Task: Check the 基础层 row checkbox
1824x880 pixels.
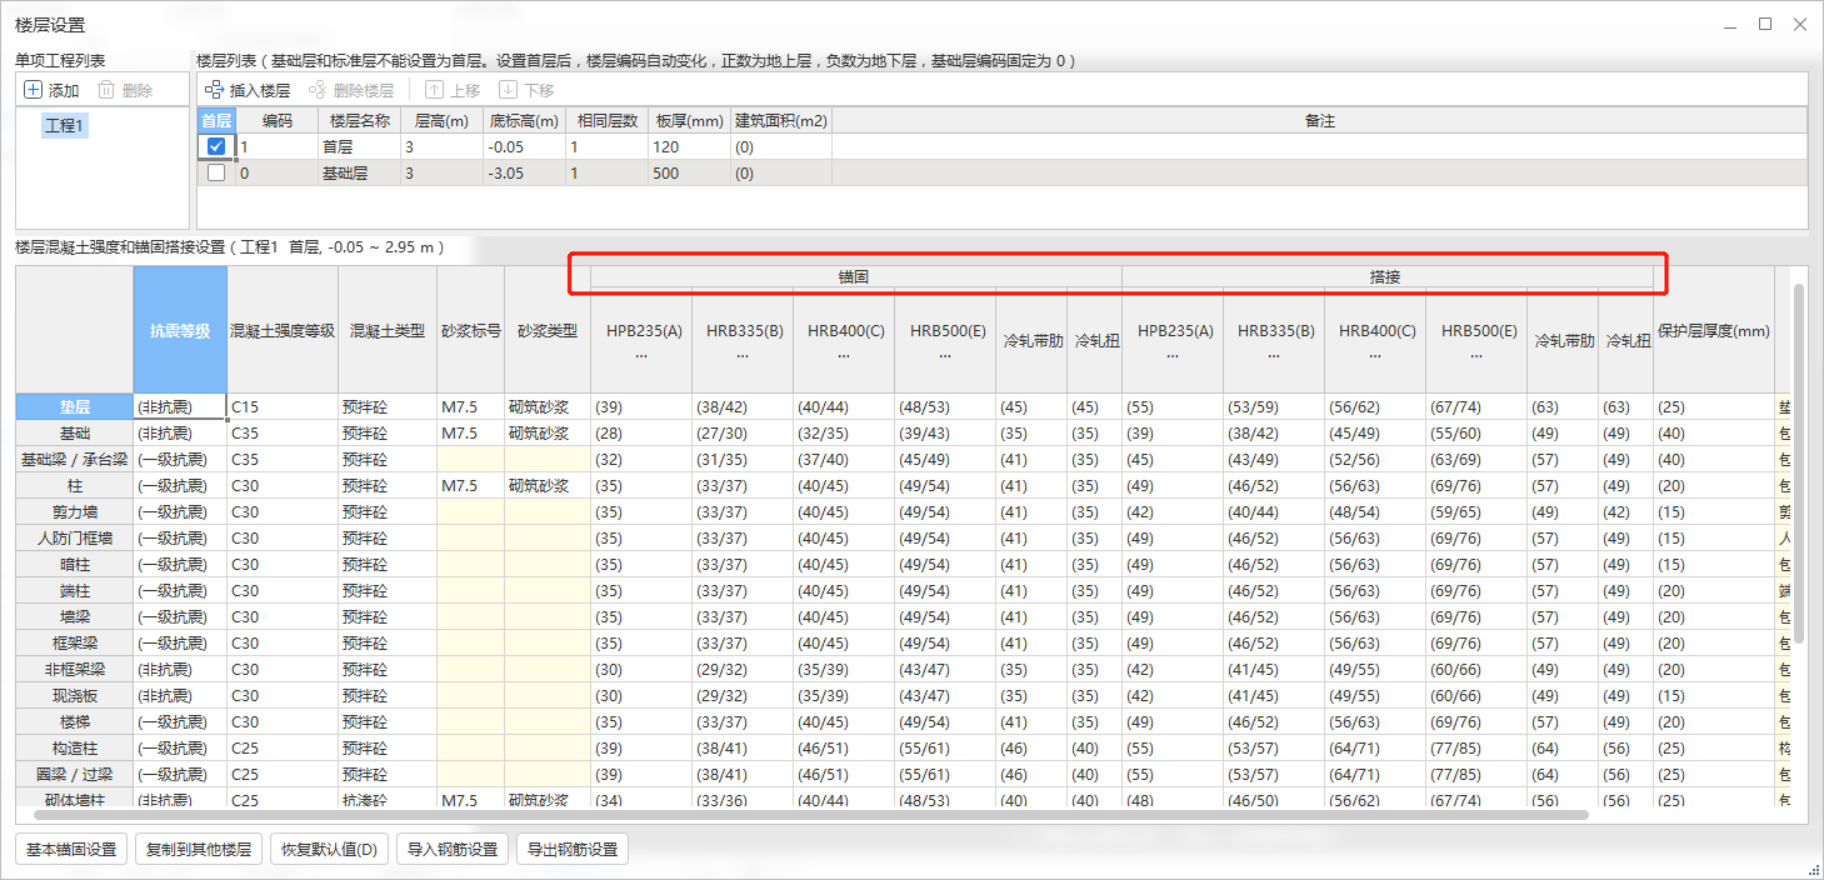Action: point(216,173)
